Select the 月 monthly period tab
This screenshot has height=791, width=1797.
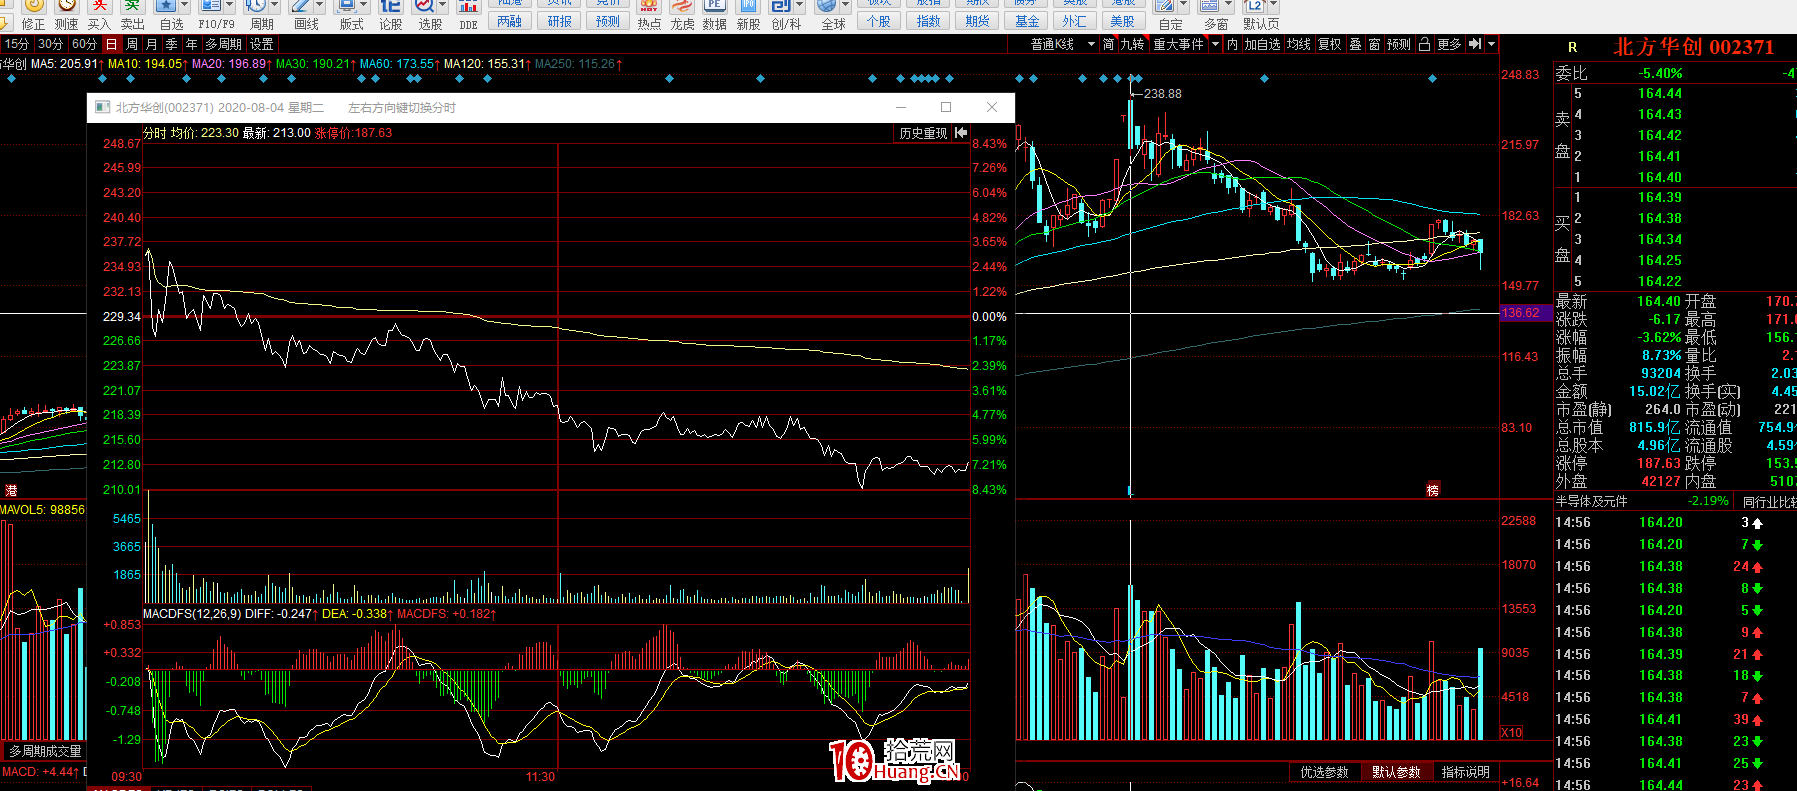(x=152, y=44)
